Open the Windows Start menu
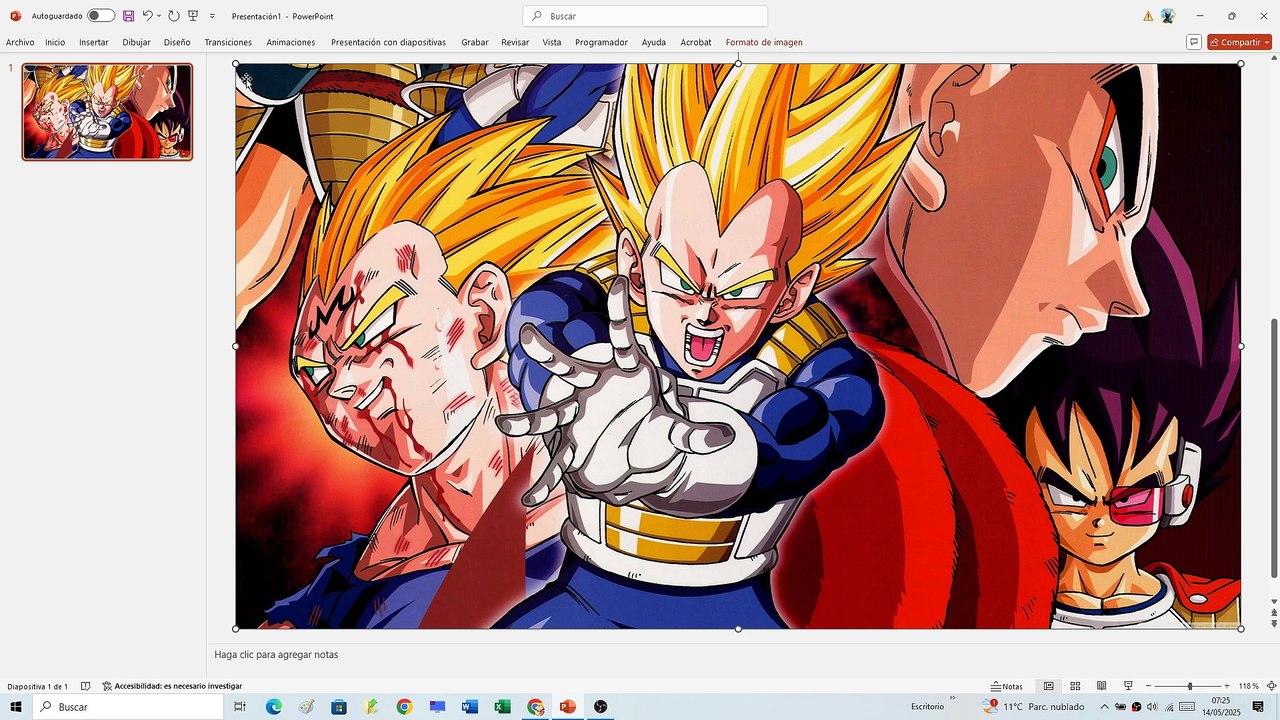 tap(16, 707)
